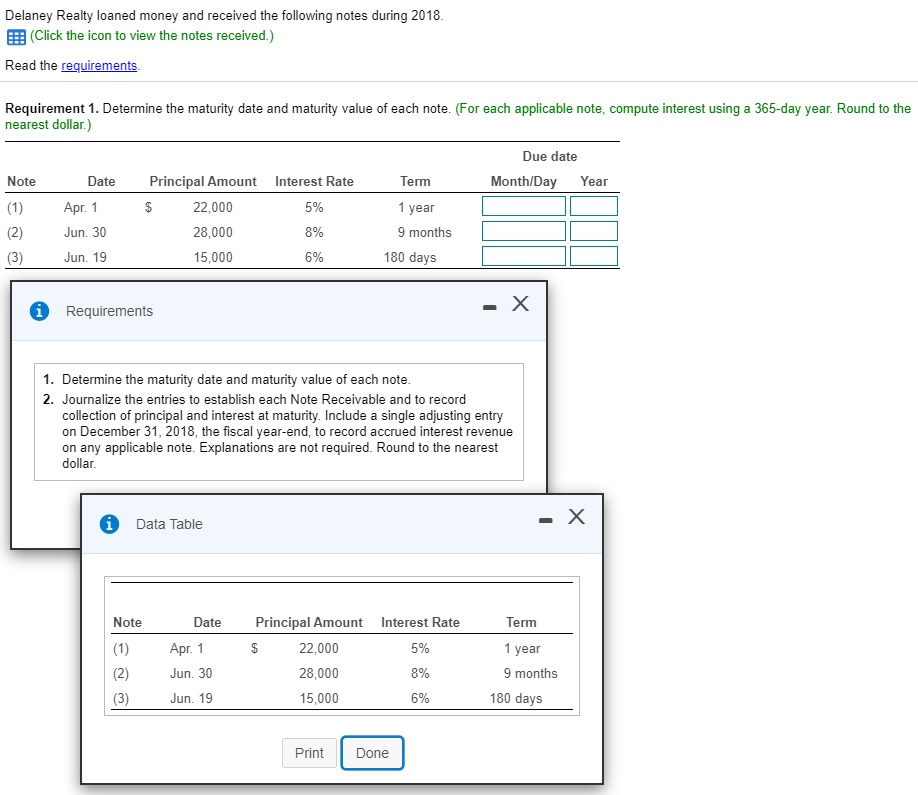This screenshot has width=918, height=795.
Task: Click 8% in the Data Table dialog
Action: (420, 674)
